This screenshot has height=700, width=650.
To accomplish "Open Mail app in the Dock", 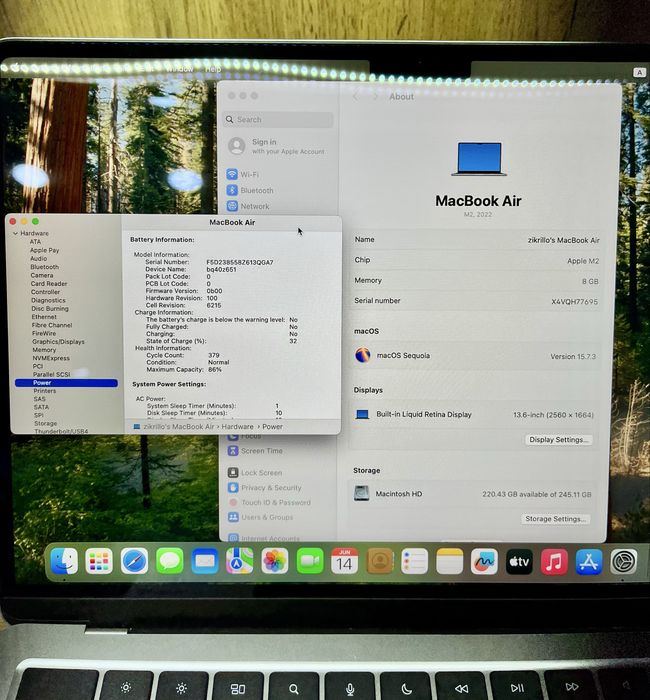I will tap(205, 561).
